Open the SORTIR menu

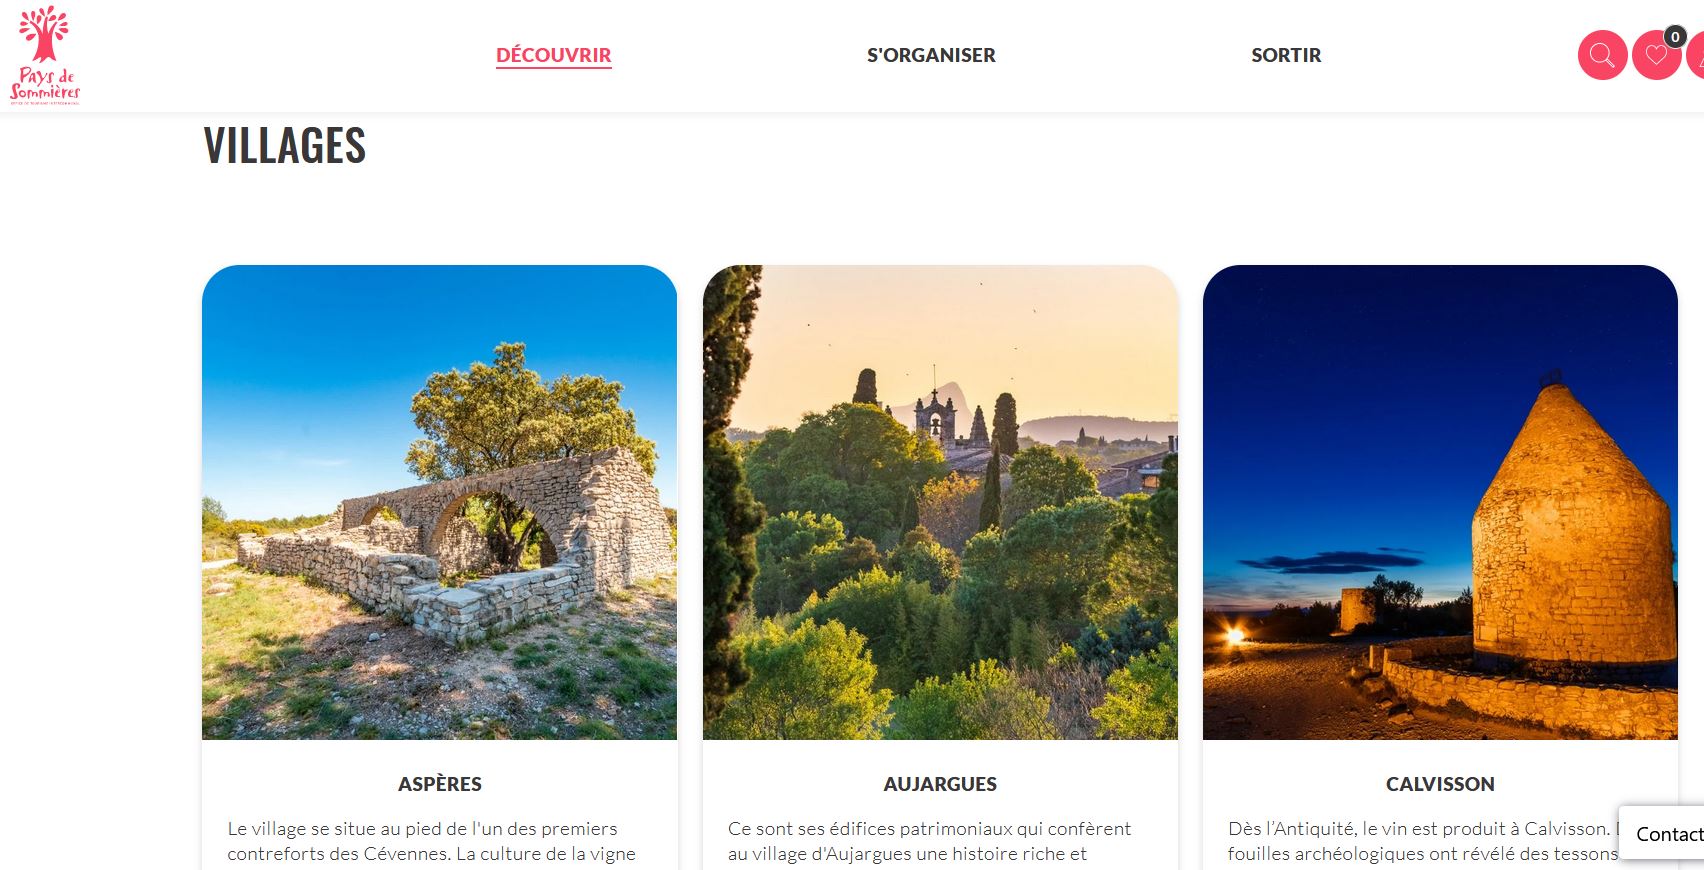pos(1286,55)
